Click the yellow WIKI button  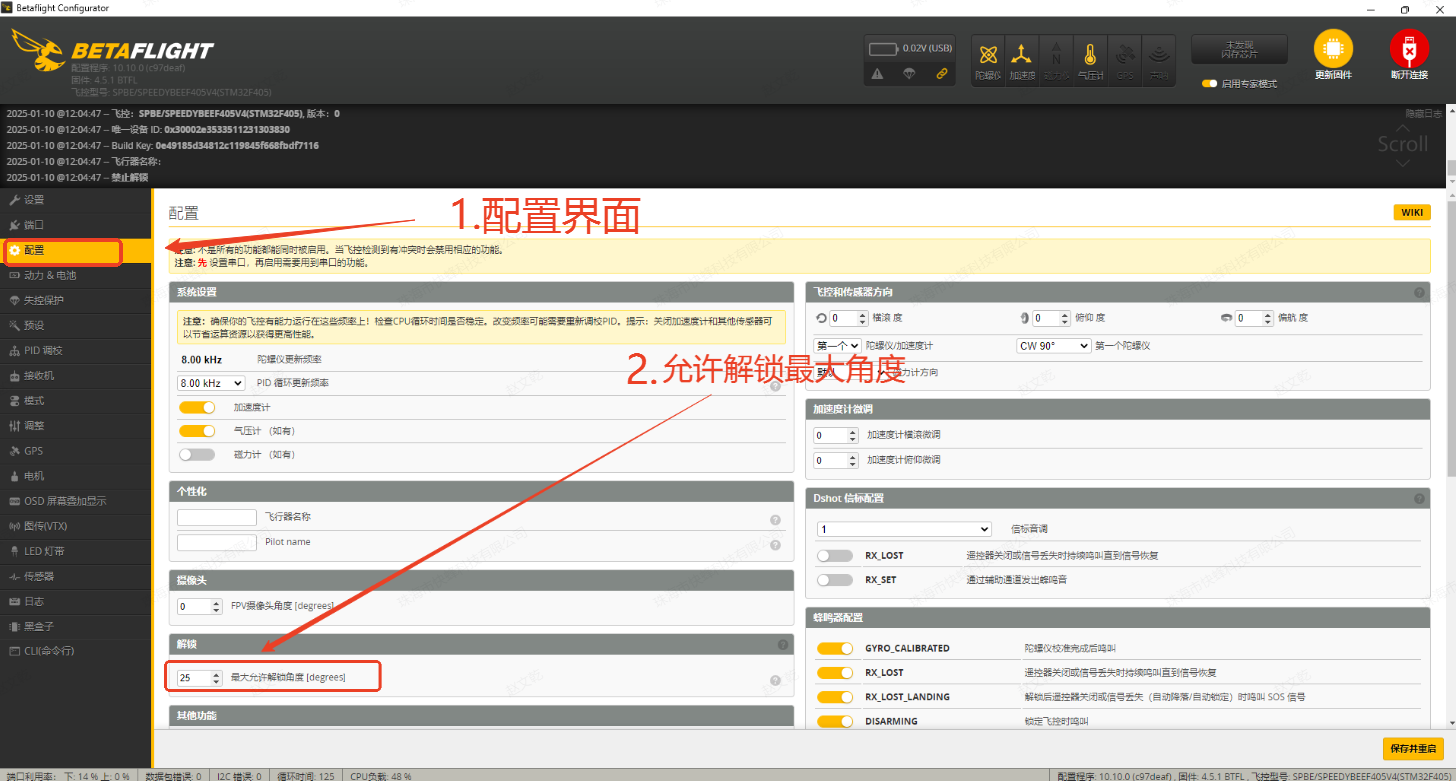point(1411,212)
